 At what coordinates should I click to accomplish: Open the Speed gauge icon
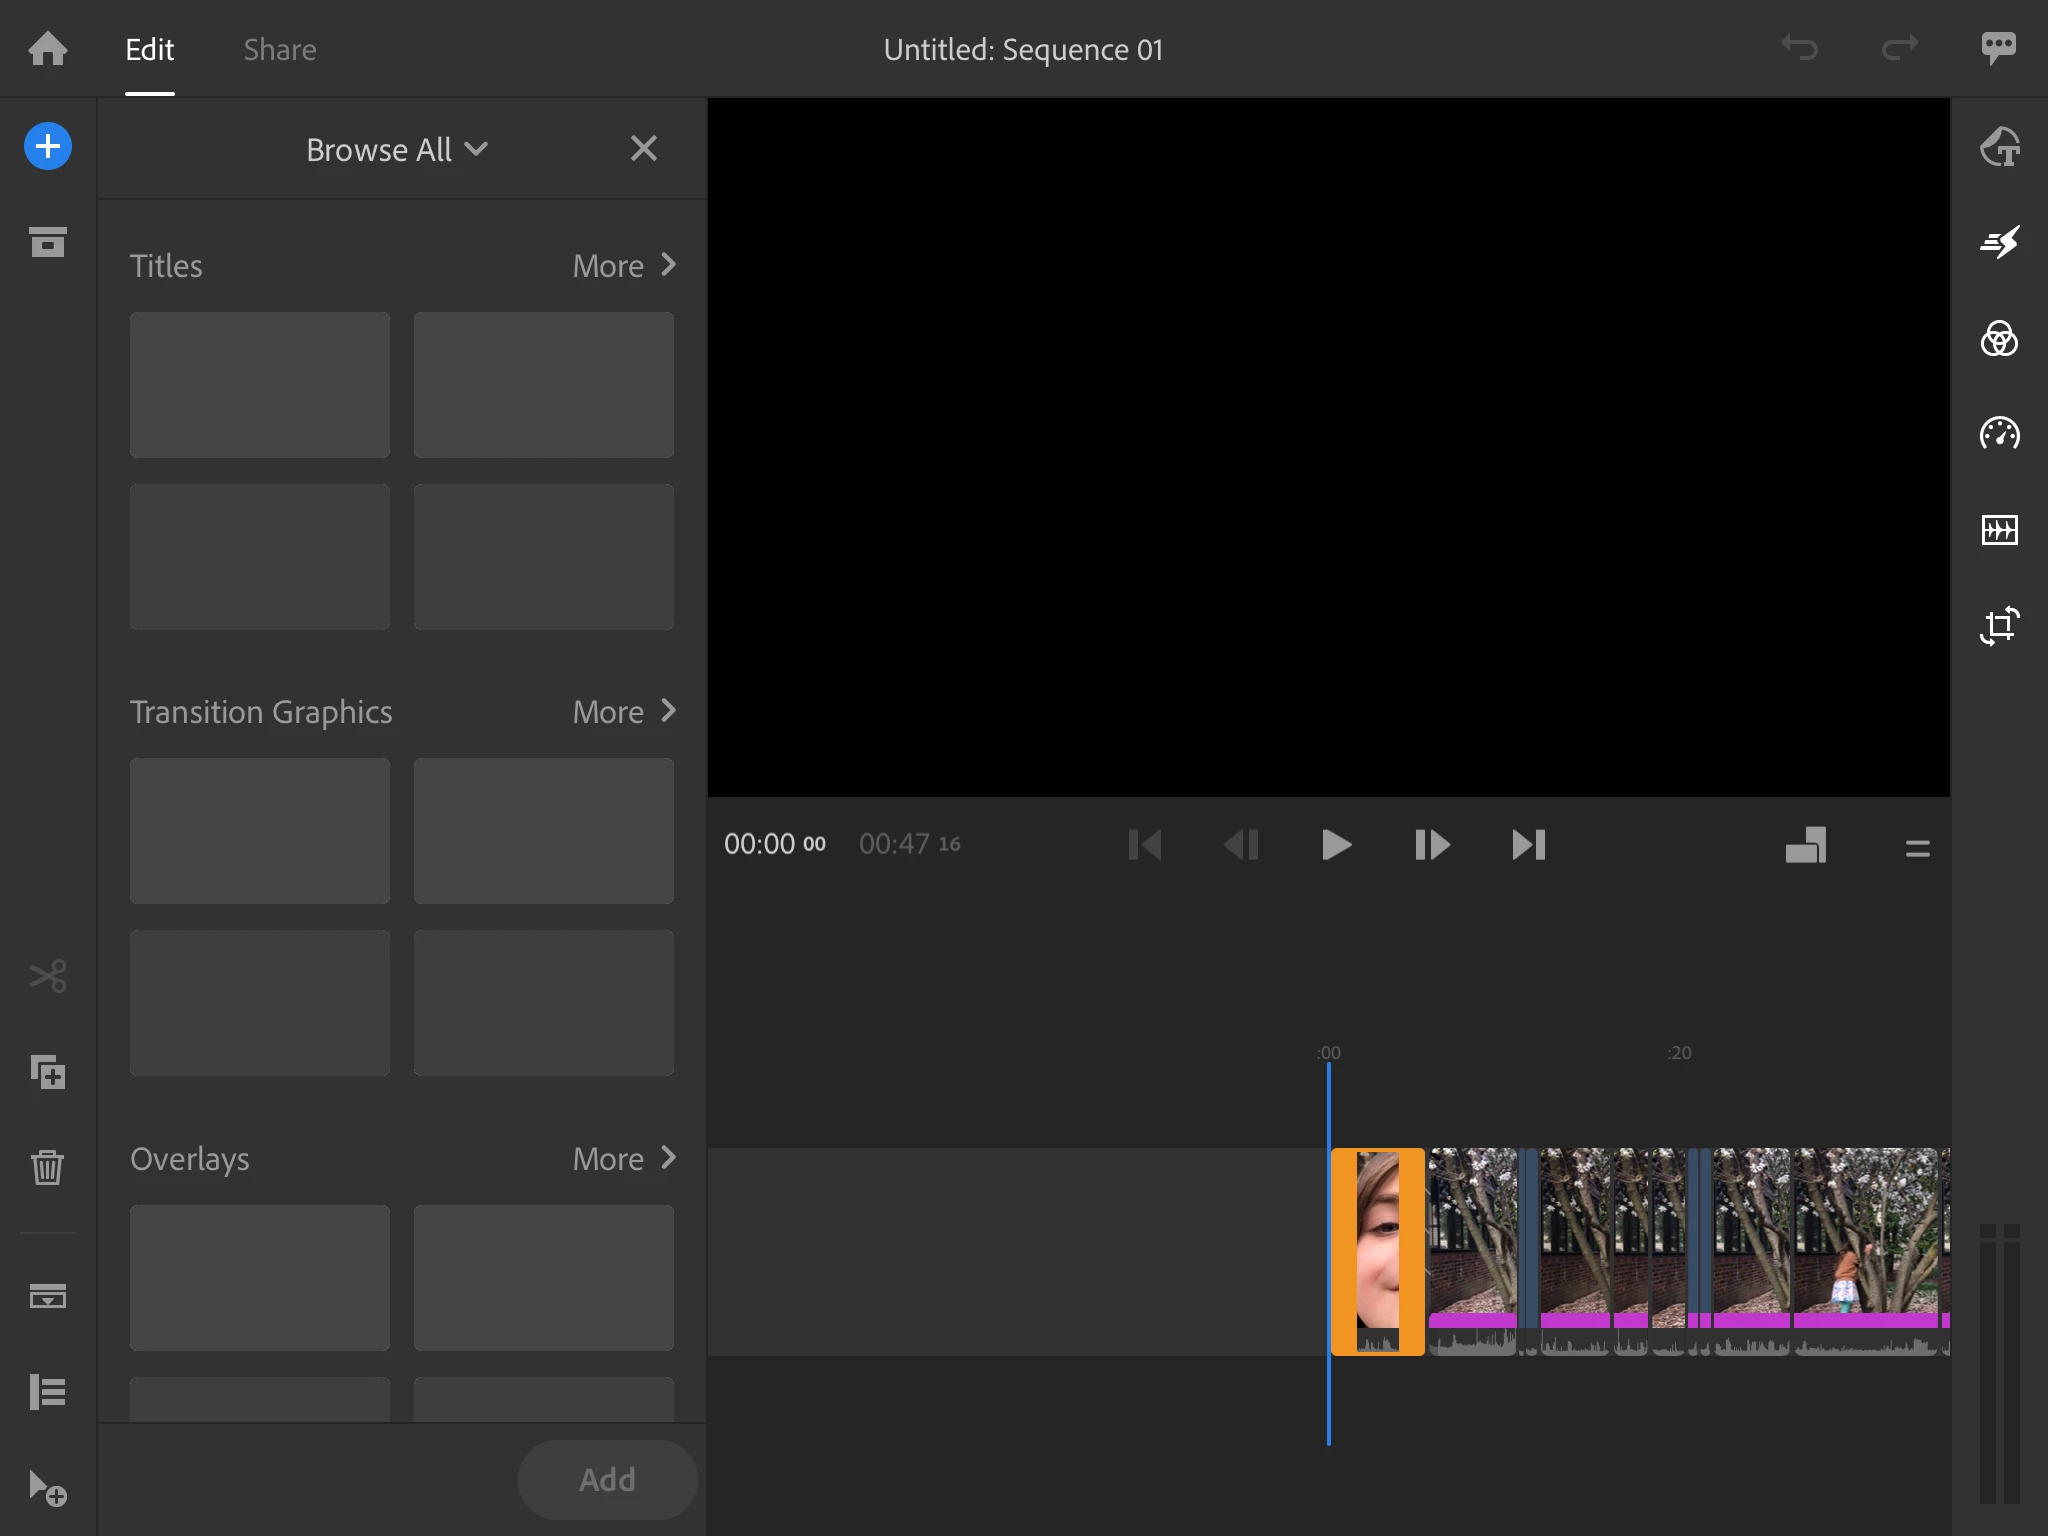[x=1999, y=434]
